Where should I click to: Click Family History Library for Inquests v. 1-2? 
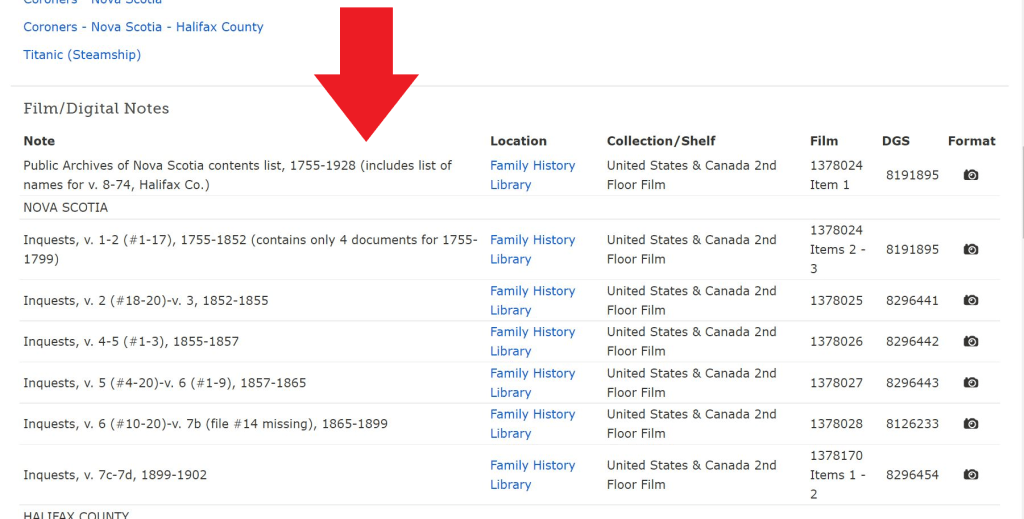pyautogui.click(x=532, y=249)
